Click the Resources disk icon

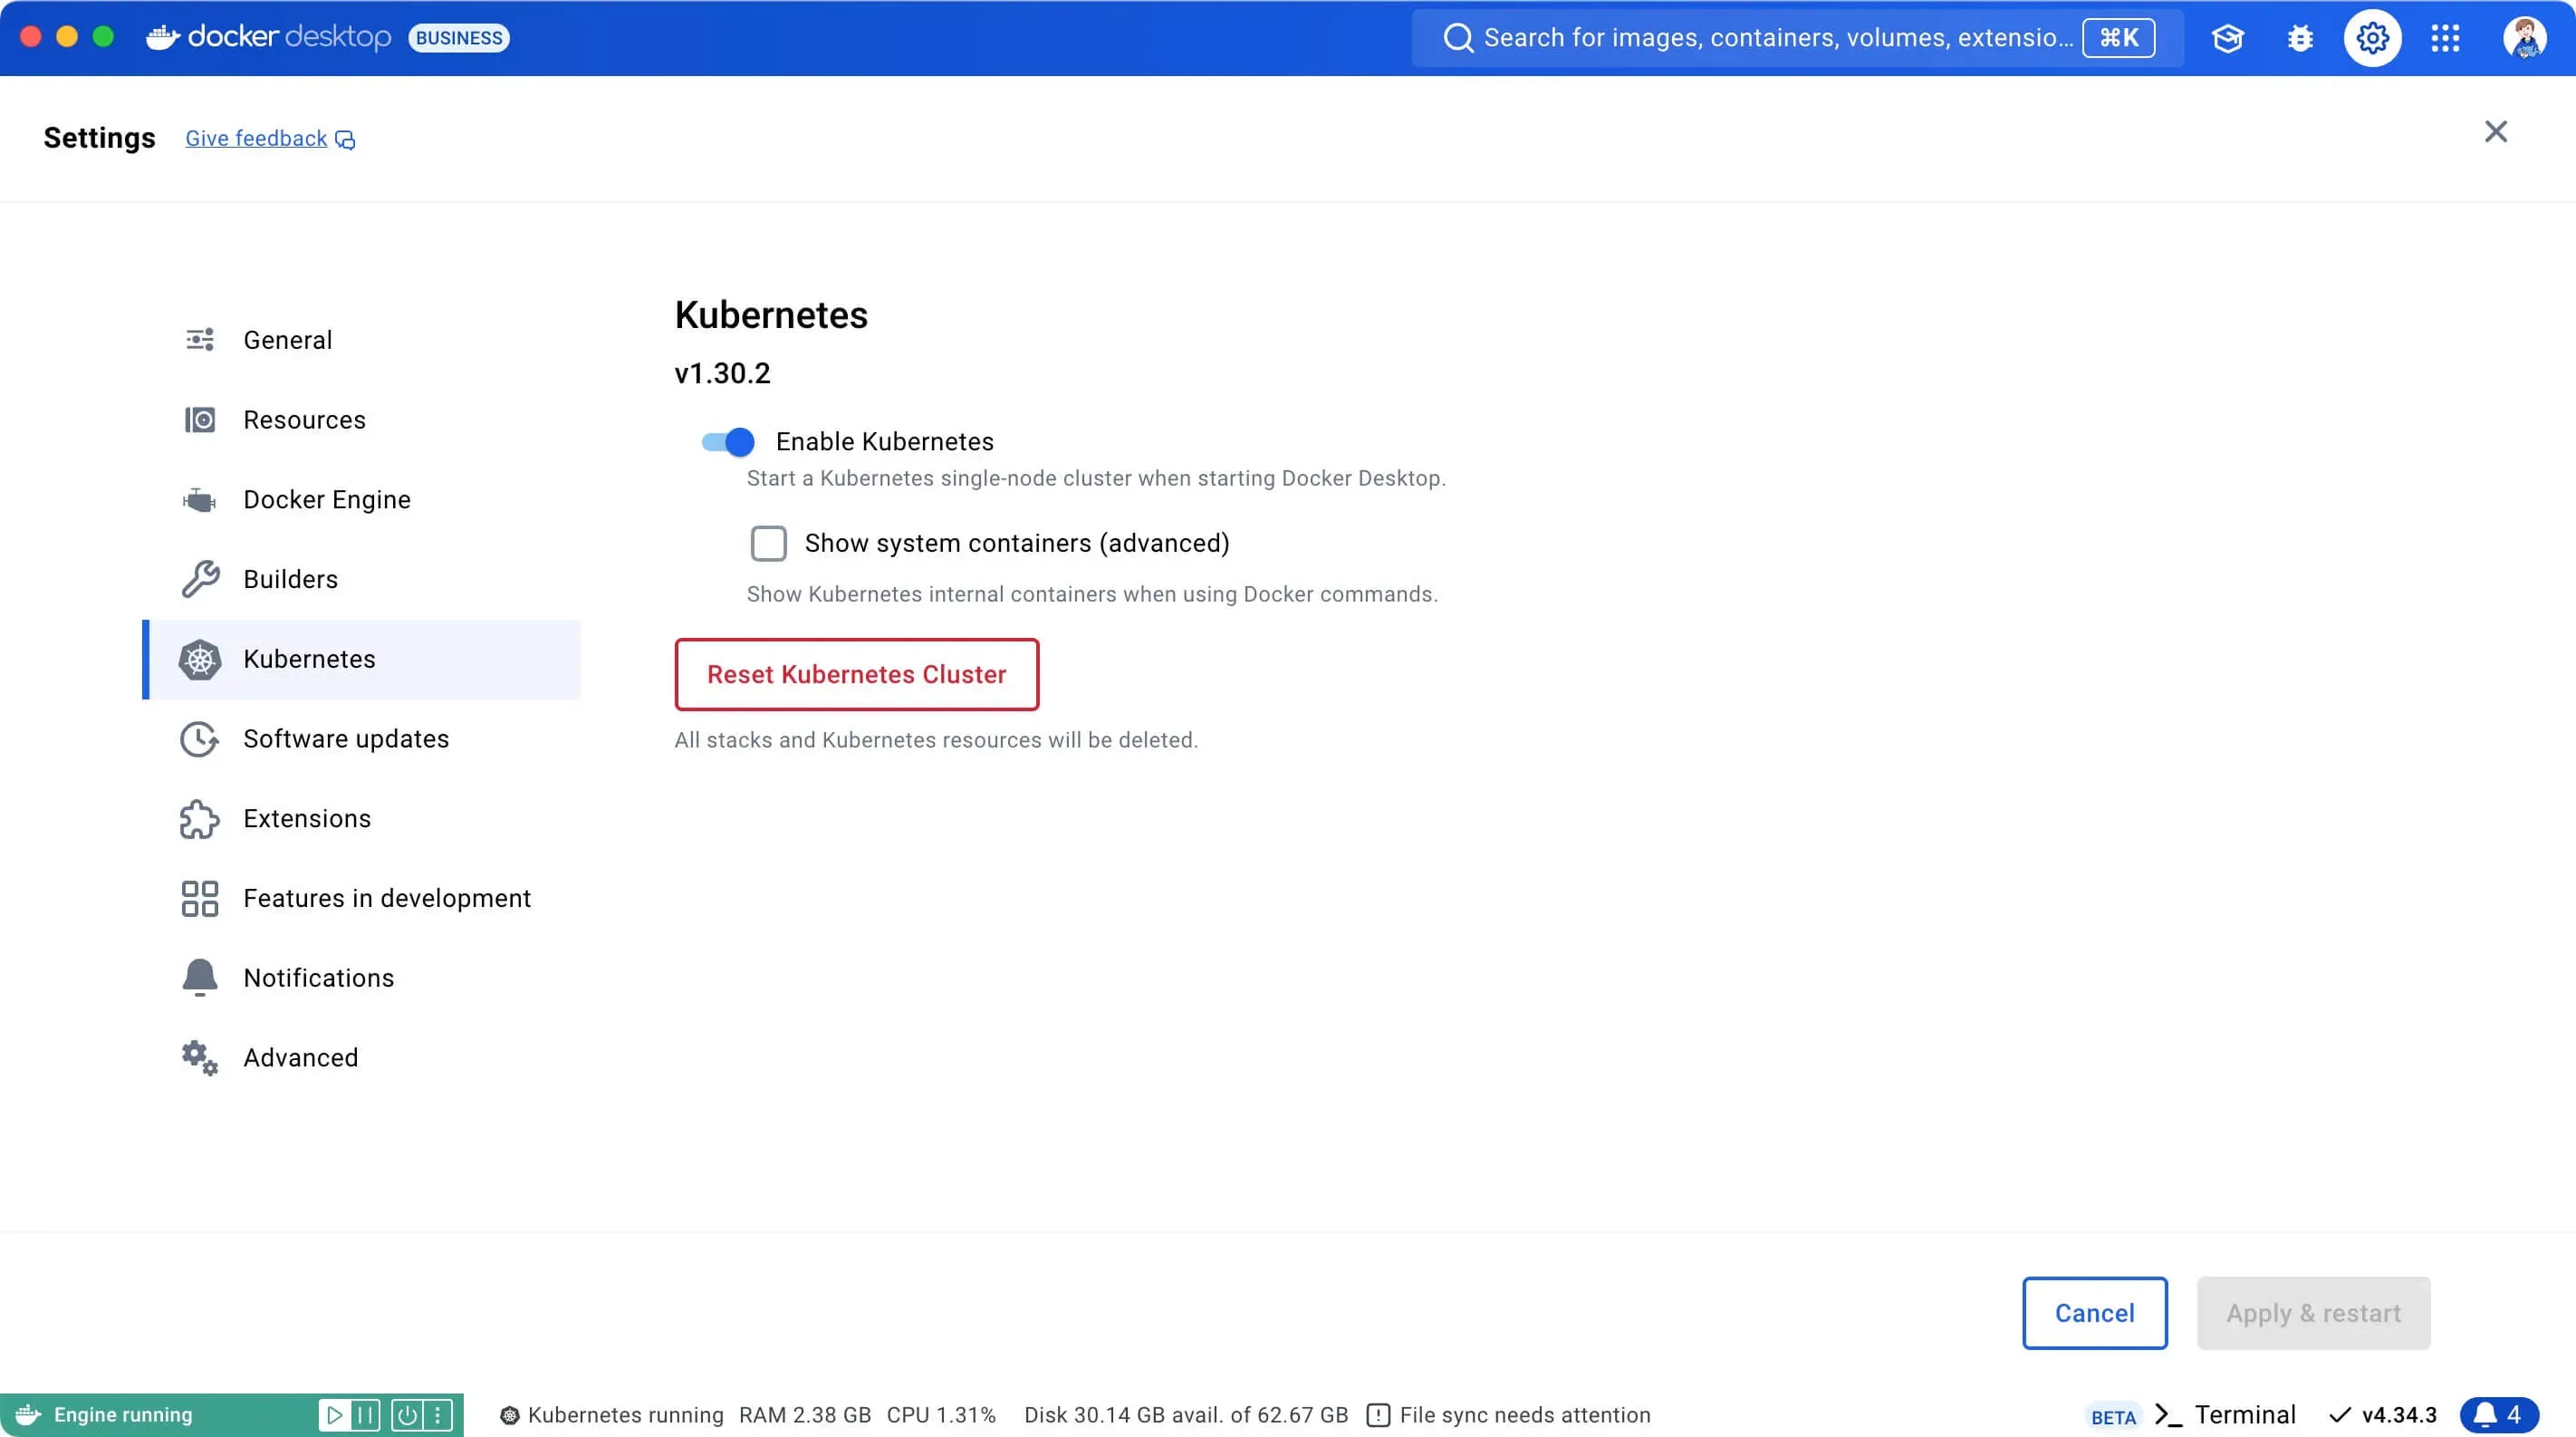tap(200, 420)
